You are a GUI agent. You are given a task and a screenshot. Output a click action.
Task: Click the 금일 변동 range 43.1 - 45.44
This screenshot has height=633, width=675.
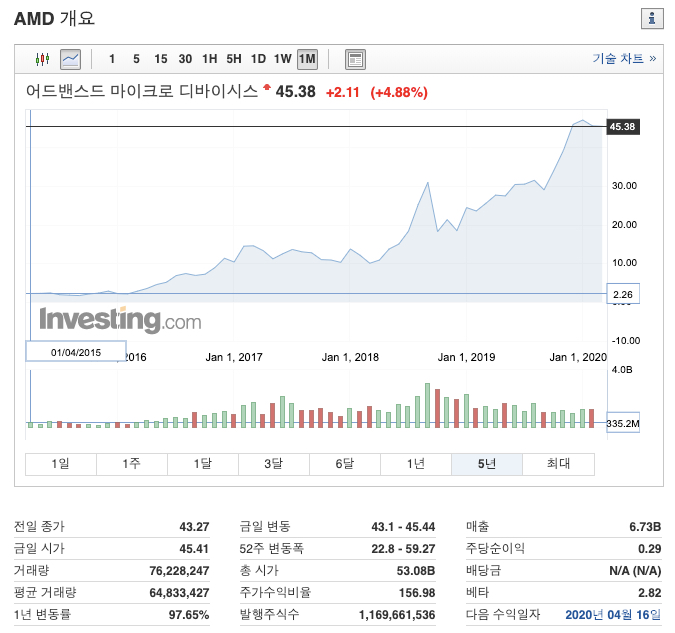tap(403, 527)
